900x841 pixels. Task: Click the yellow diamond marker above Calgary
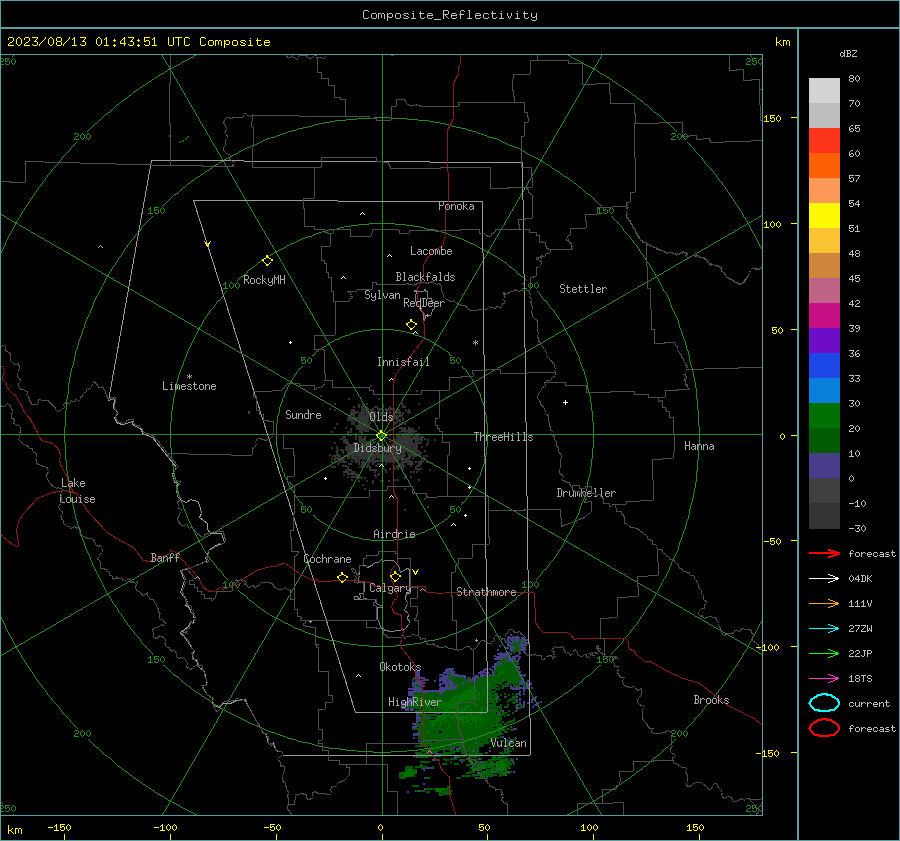pos(395,576)
